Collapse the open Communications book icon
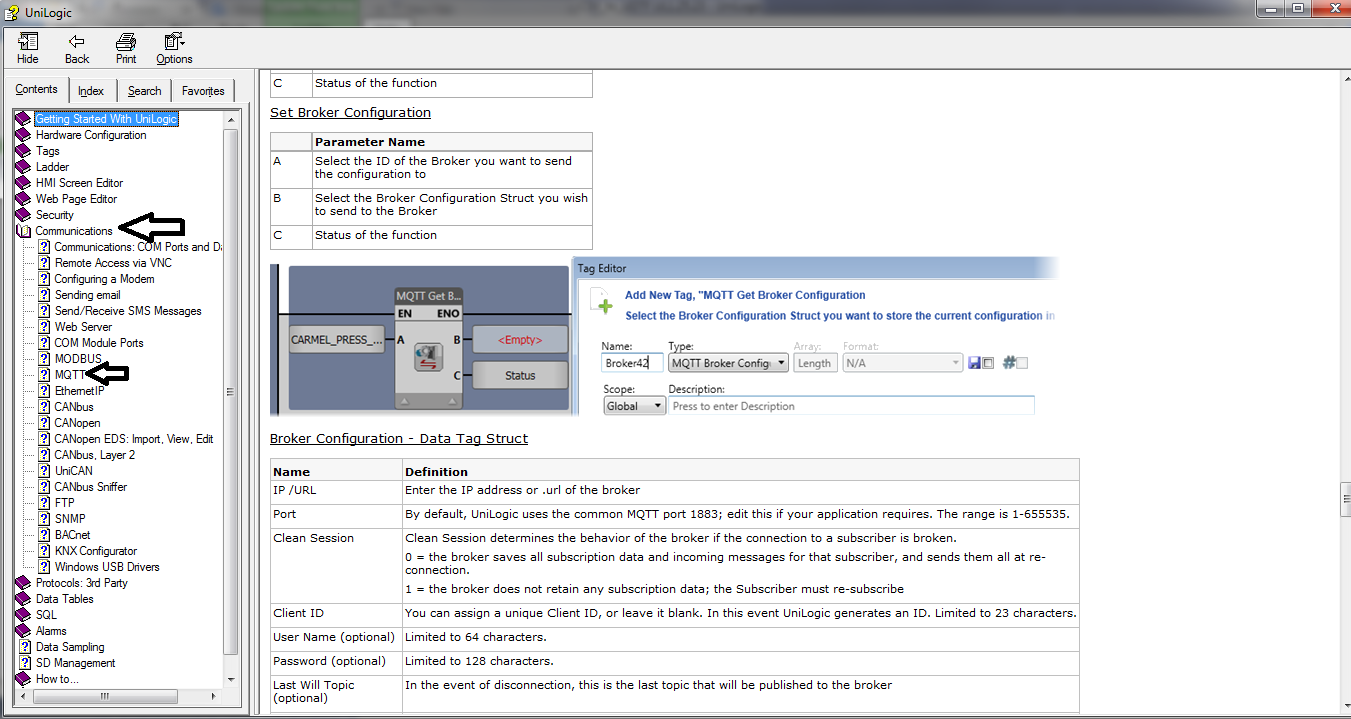The height and width of the screenshot is (719, 1351). 23,231
